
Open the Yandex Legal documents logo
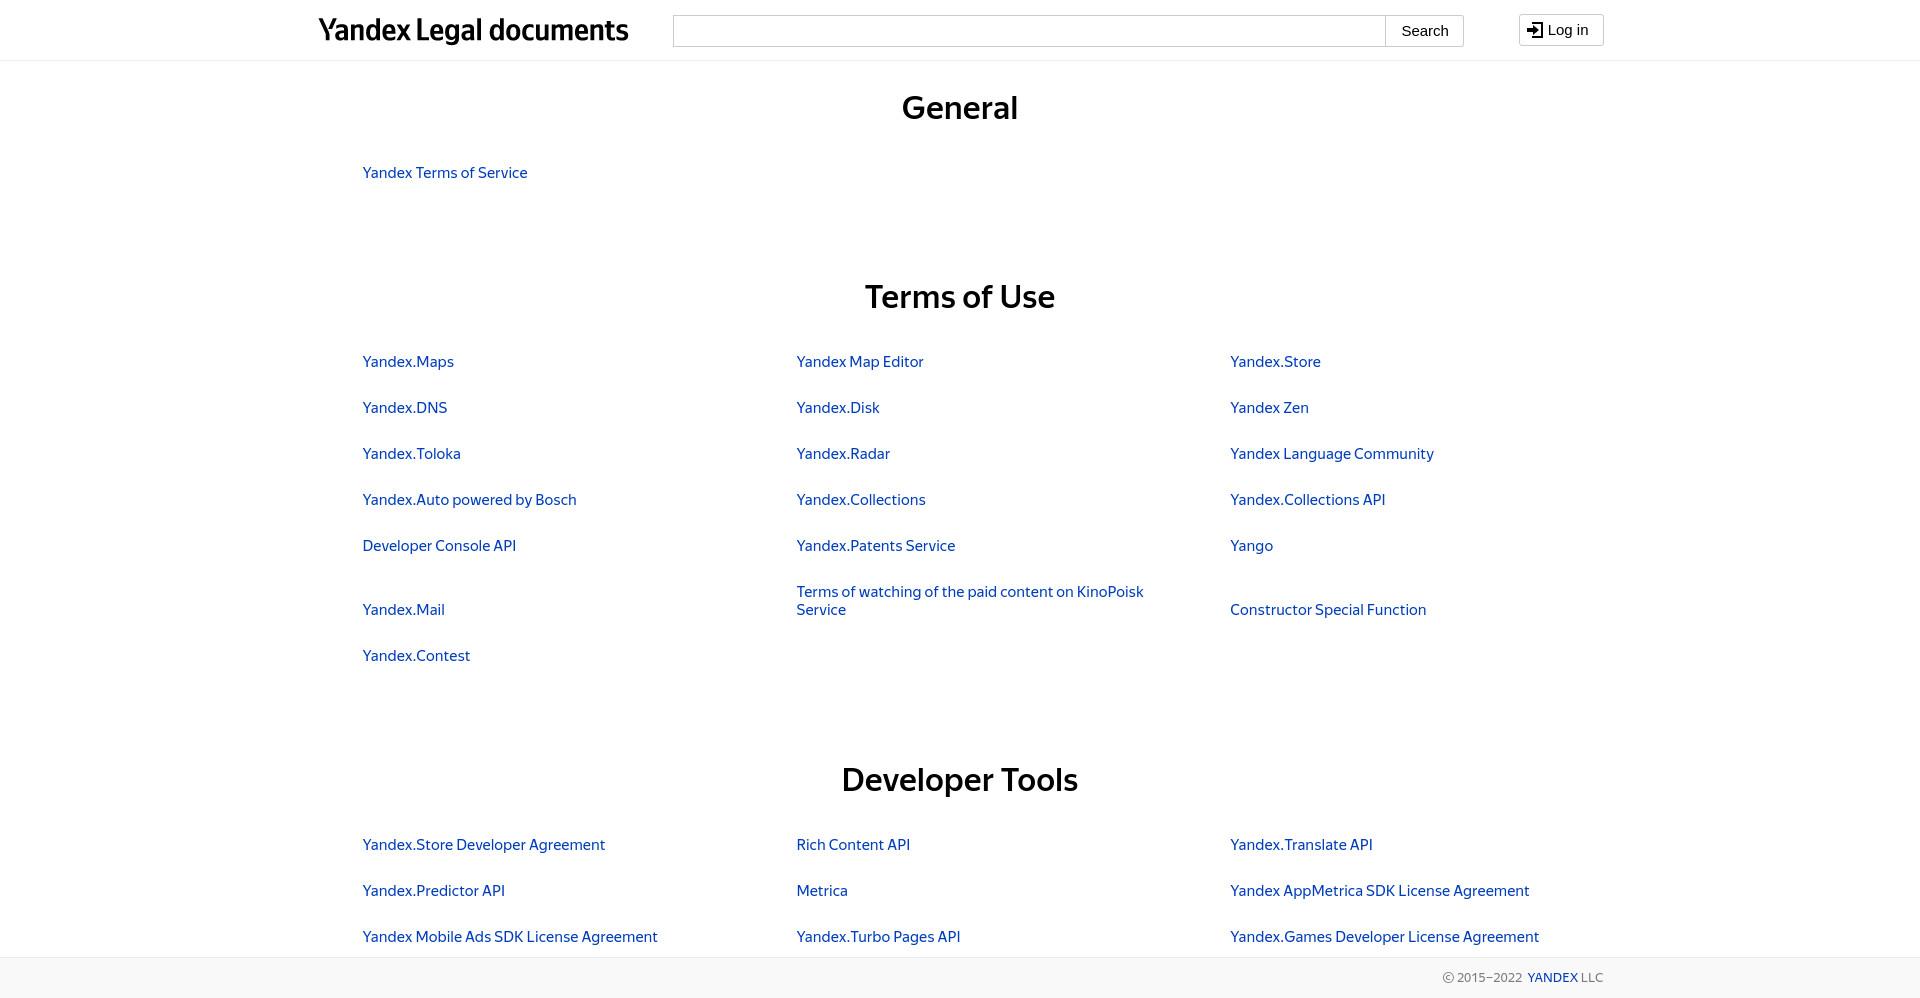pyautogui.click(x=473, y=30)
